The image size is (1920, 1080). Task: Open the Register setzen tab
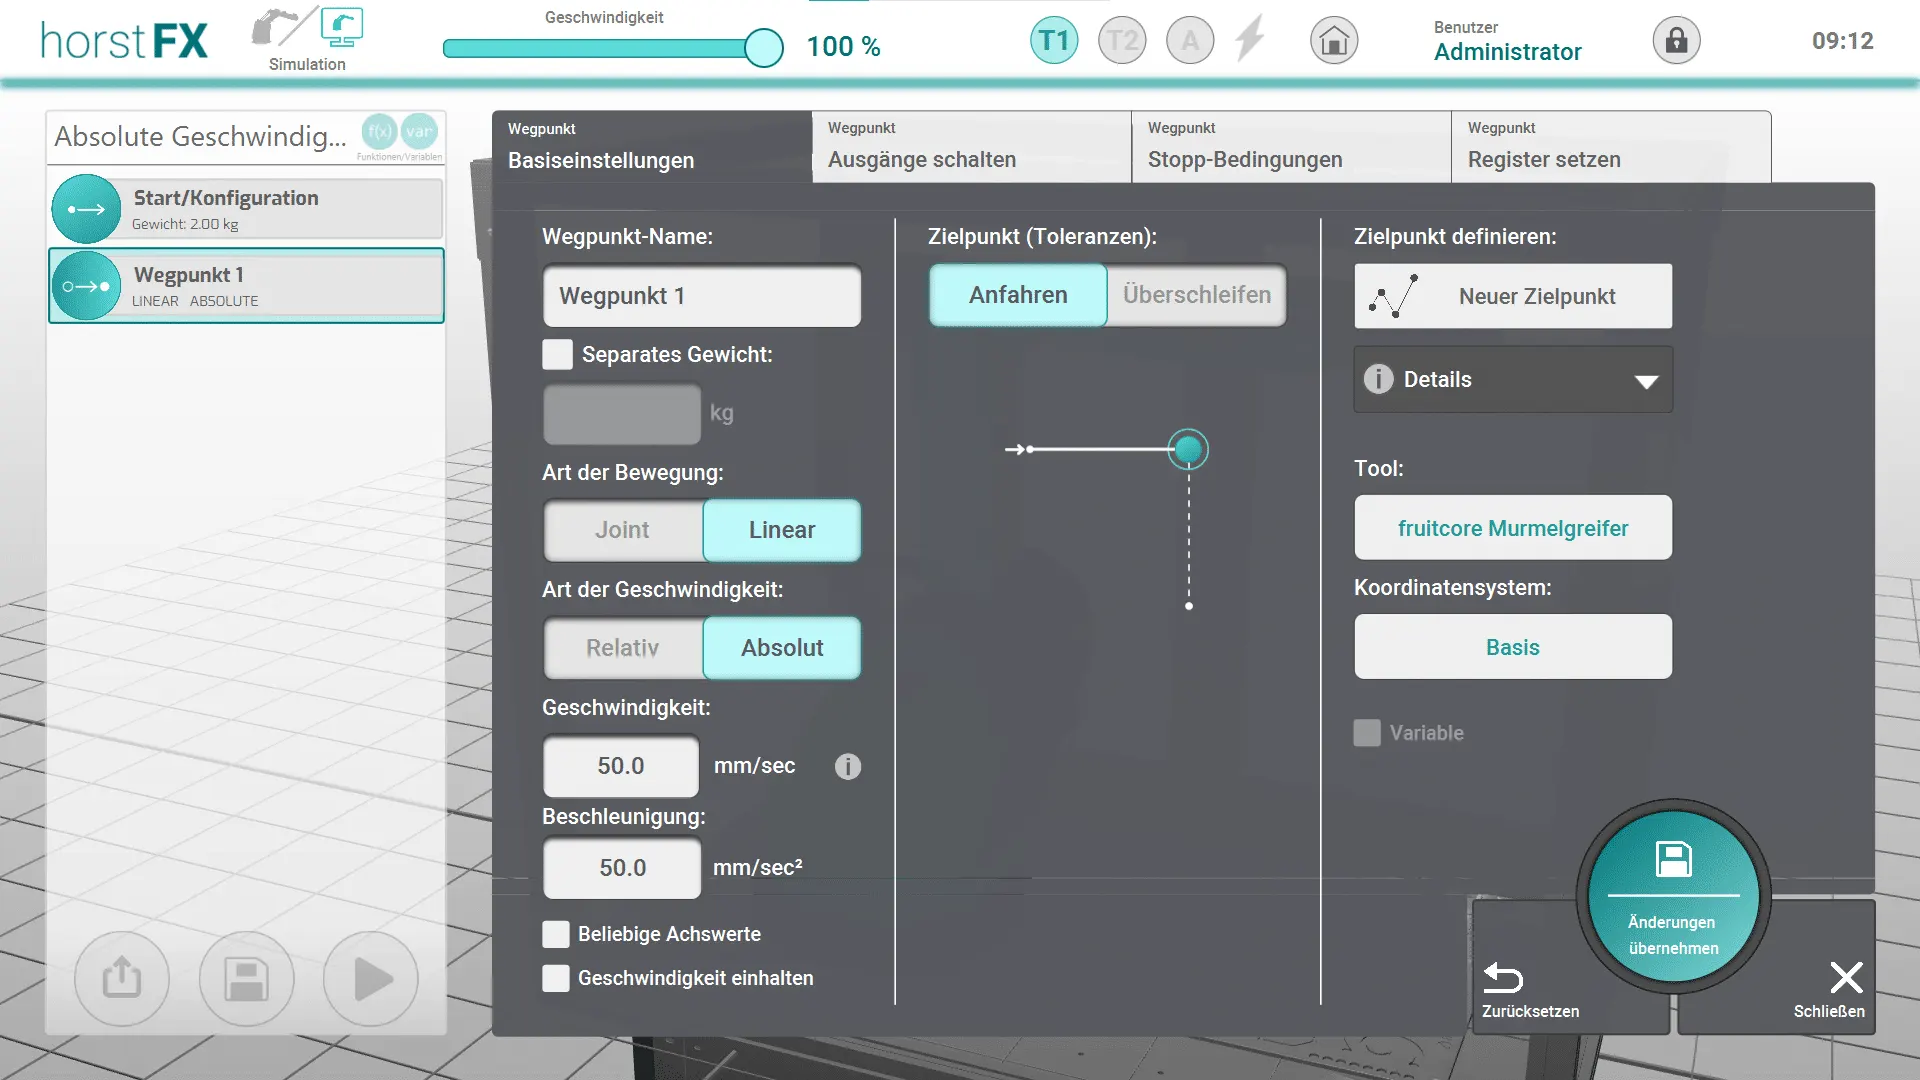point(1612,147)
